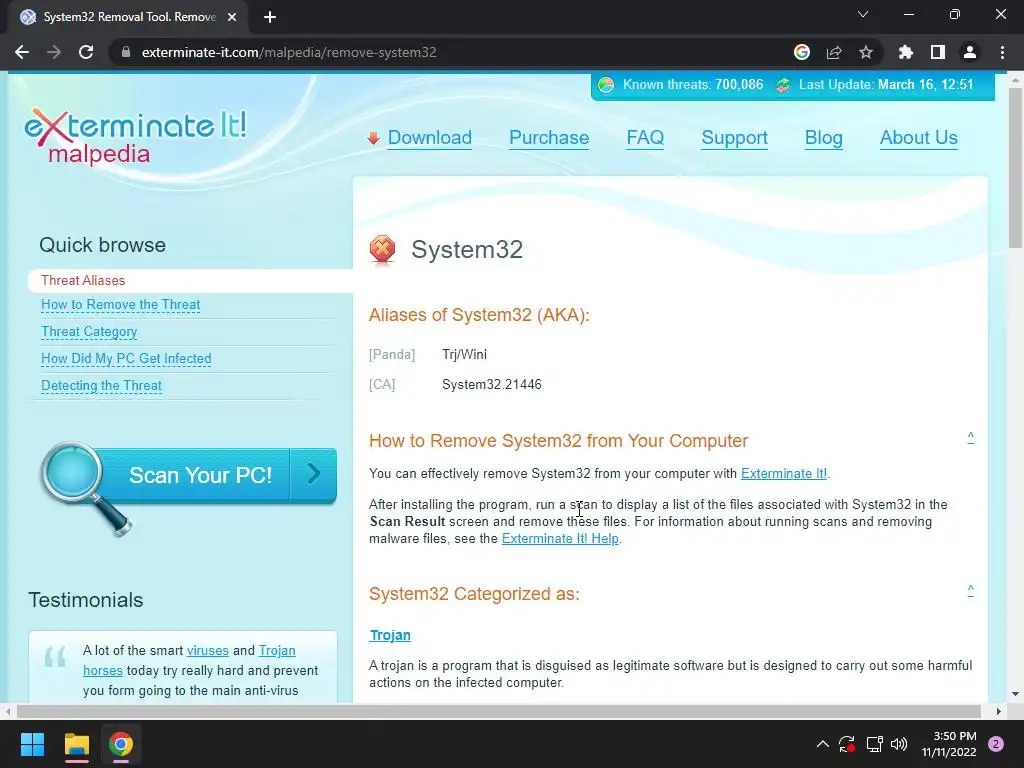Image resolution: width=1024 pixels, height=768 pixels.
Task: Open Chrome's three-dot menu
Action: 1002,52
